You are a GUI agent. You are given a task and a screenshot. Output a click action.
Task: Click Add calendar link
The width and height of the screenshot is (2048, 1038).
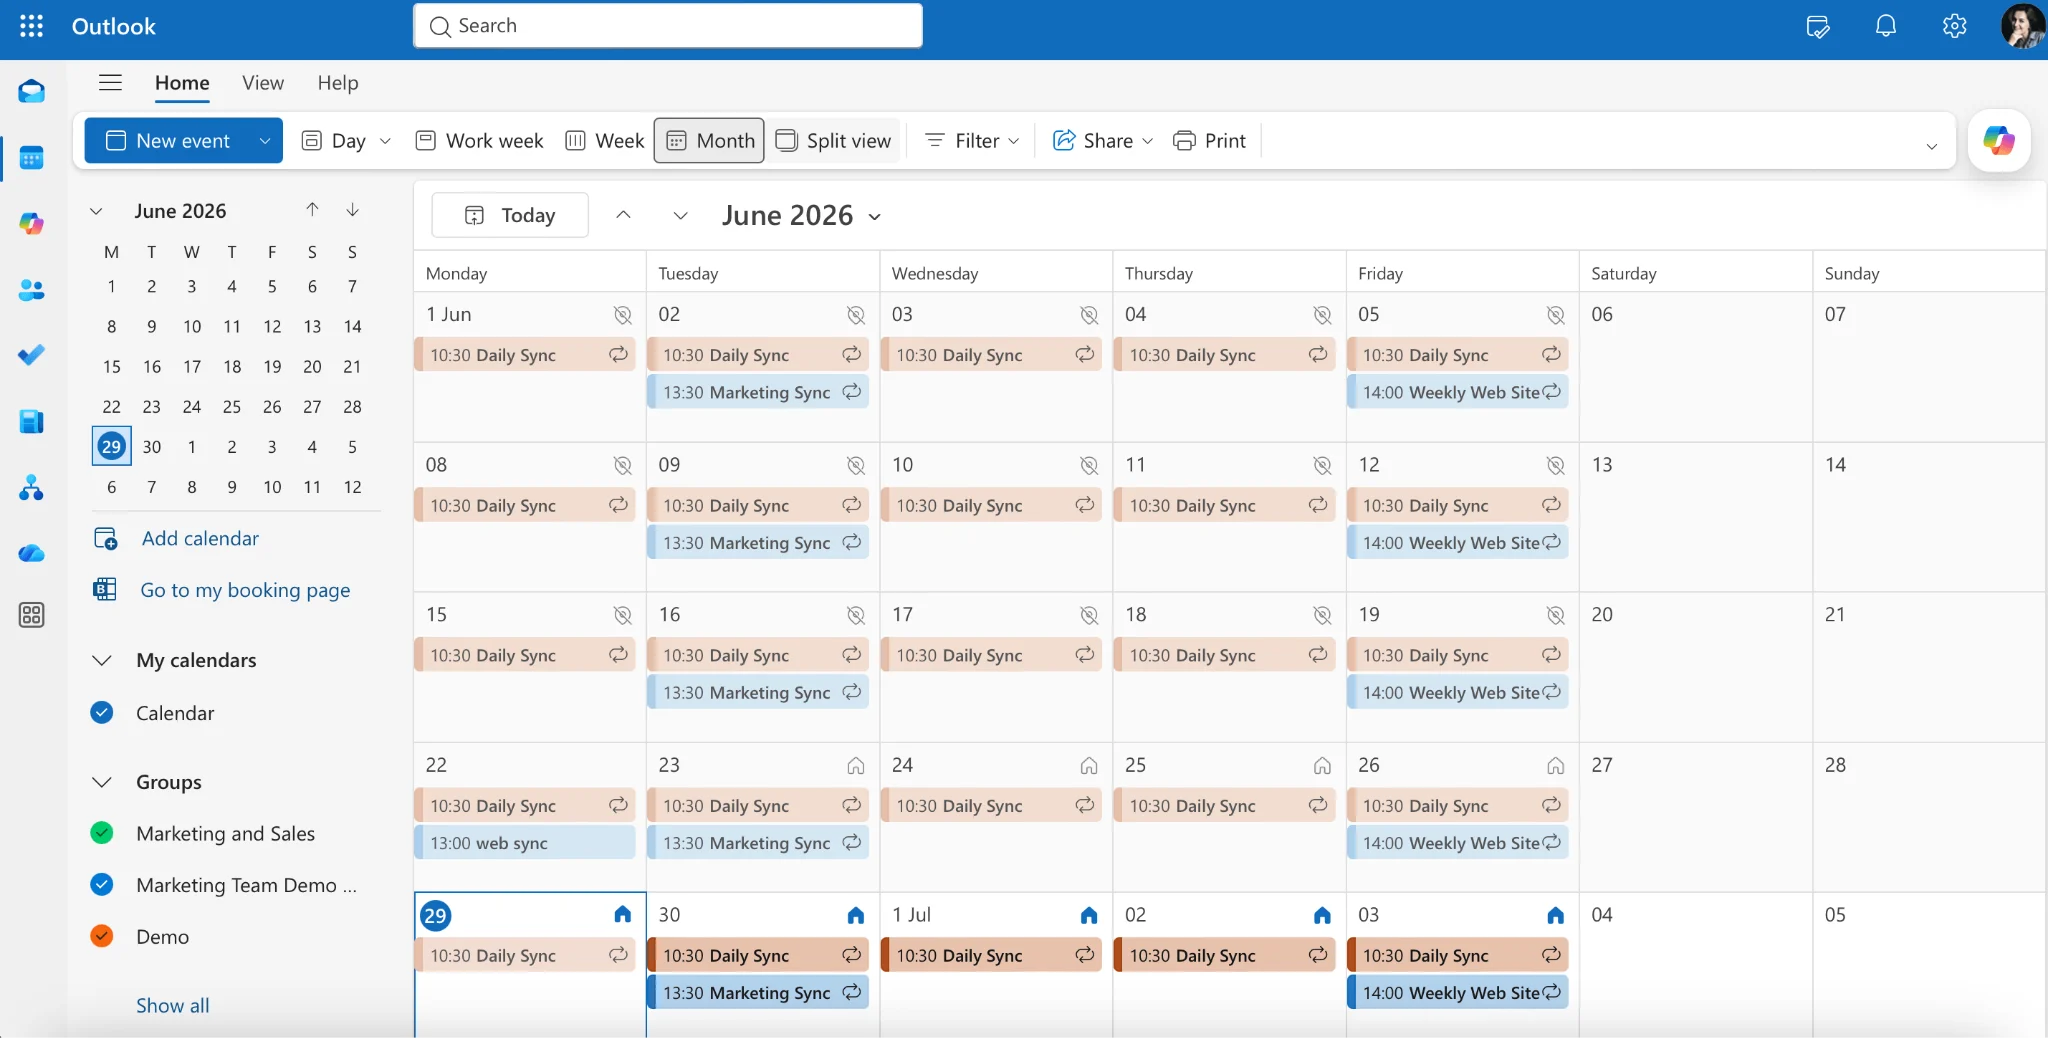coord(200,538)
